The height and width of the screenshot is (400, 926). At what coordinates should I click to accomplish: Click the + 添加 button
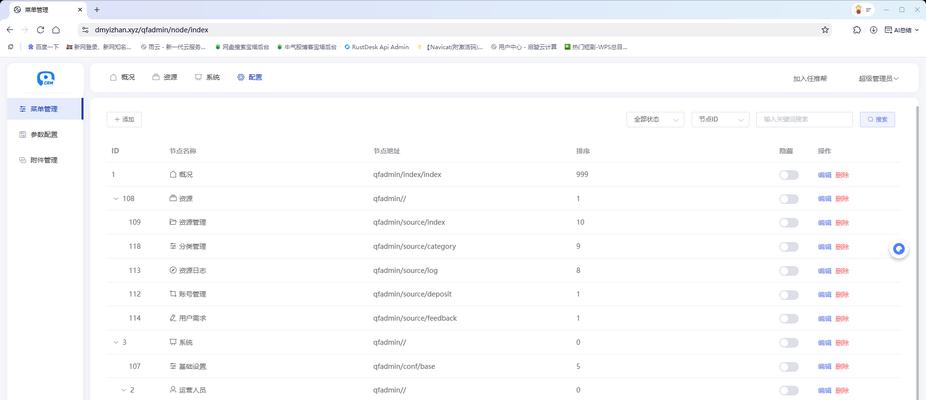coord(124,119)
